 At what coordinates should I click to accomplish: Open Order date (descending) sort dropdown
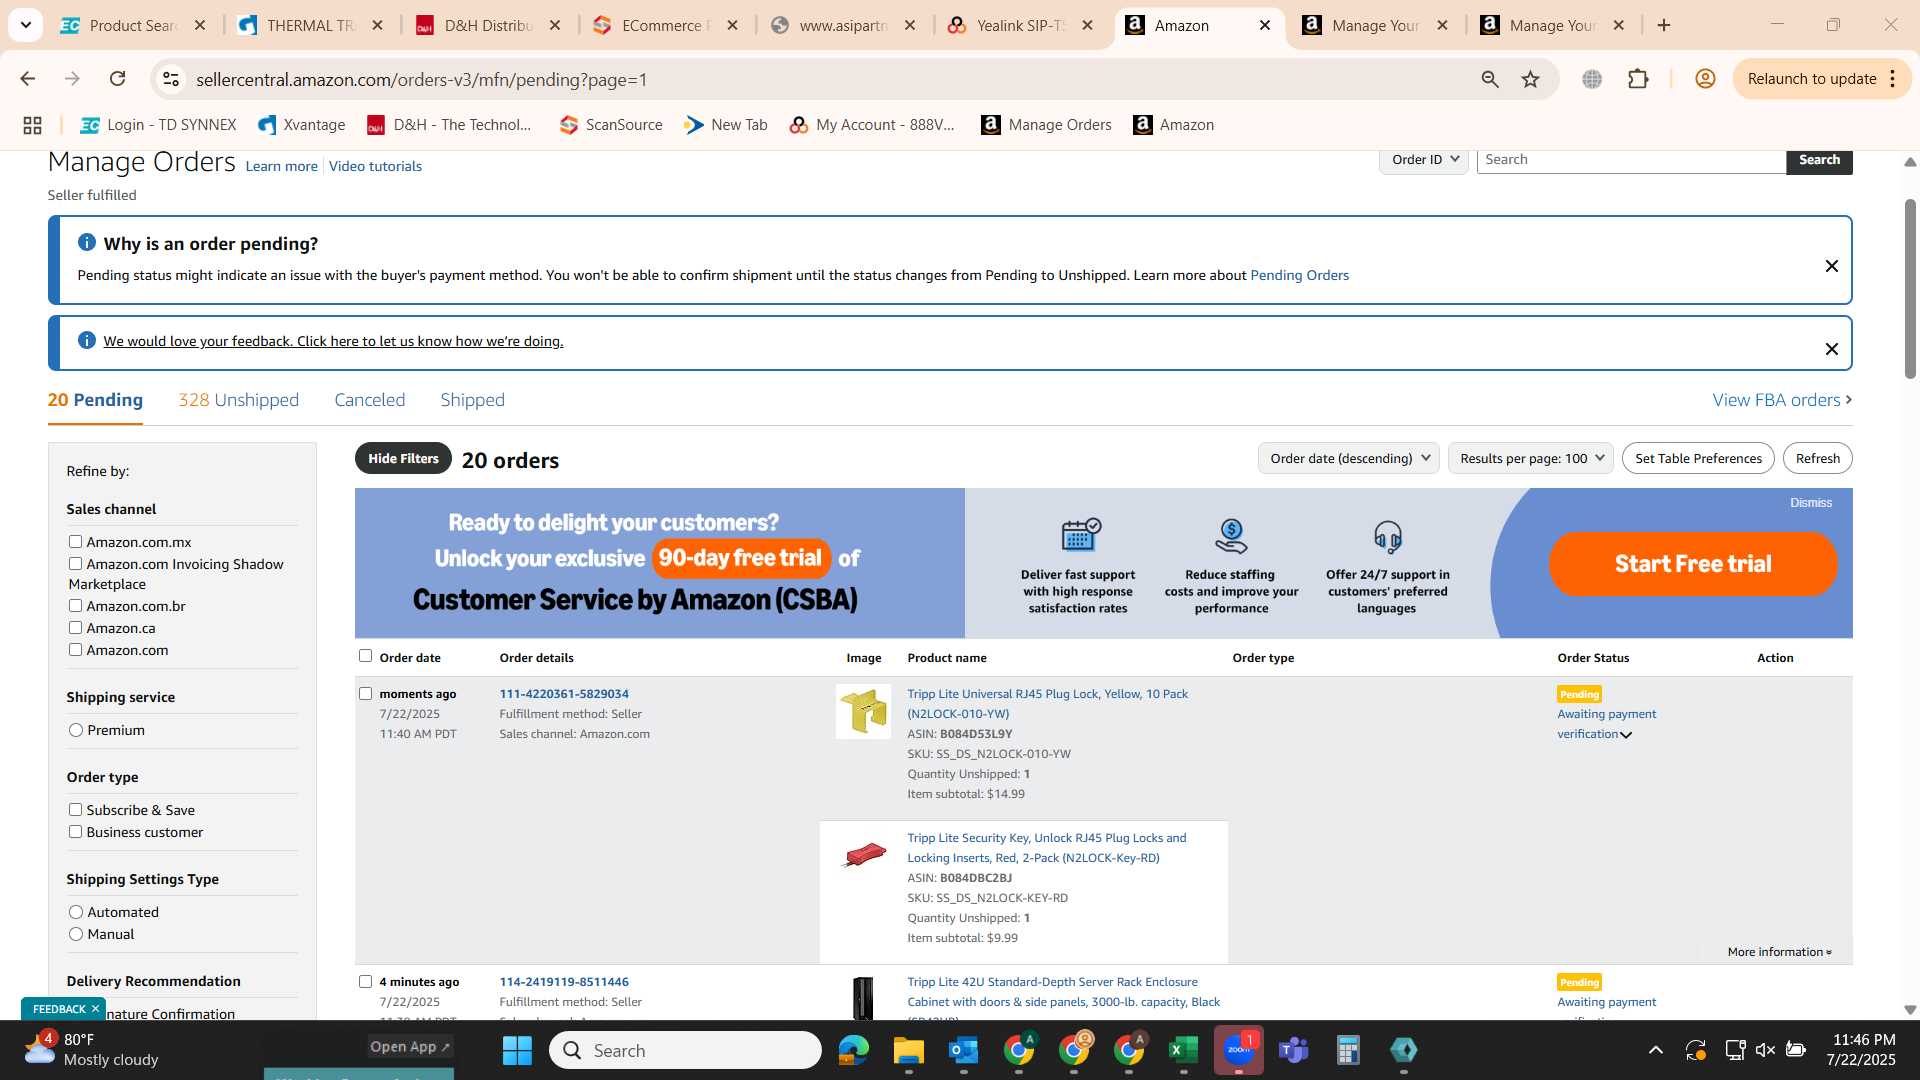pos(1349,458)
